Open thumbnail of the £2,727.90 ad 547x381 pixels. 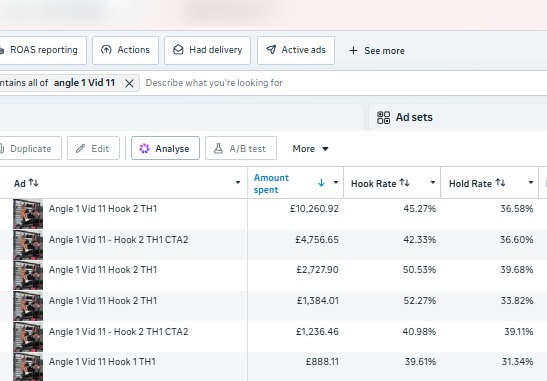(28, 275)
